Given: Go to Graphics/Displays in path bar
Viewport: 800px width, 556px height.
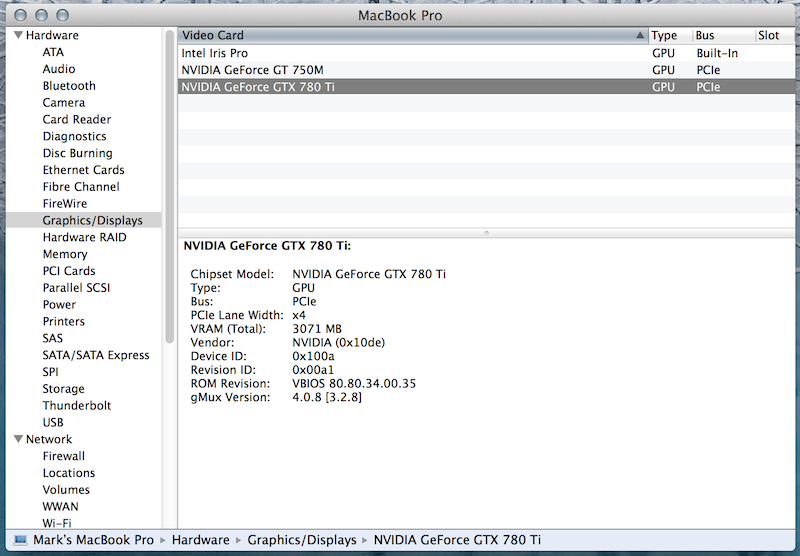Looking at the screenshot, I should (302, 540).
